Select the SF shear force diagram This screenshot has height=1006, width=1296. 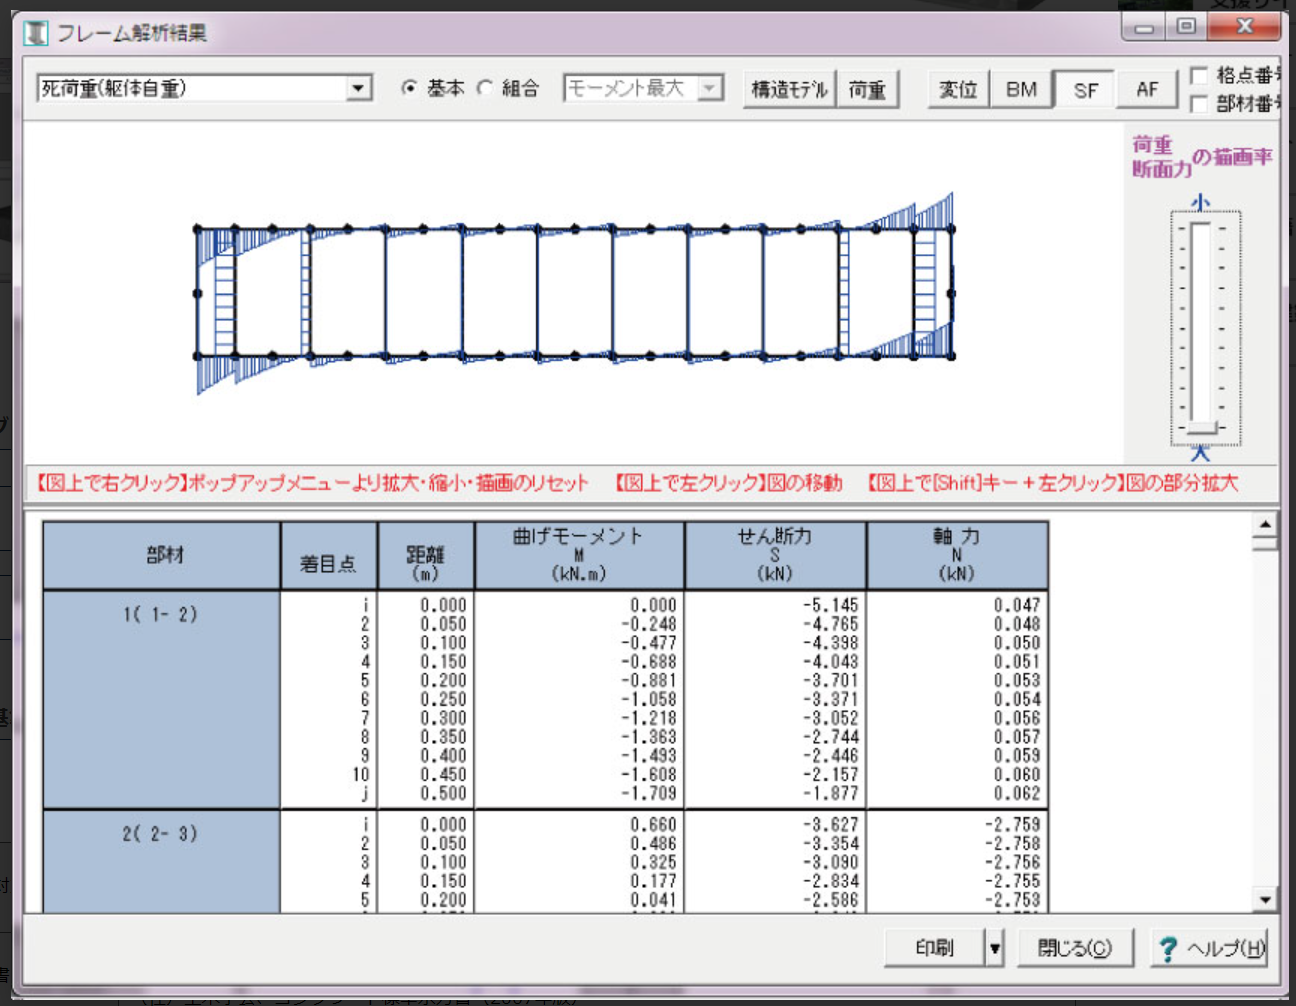click(x=1085, y=91)
